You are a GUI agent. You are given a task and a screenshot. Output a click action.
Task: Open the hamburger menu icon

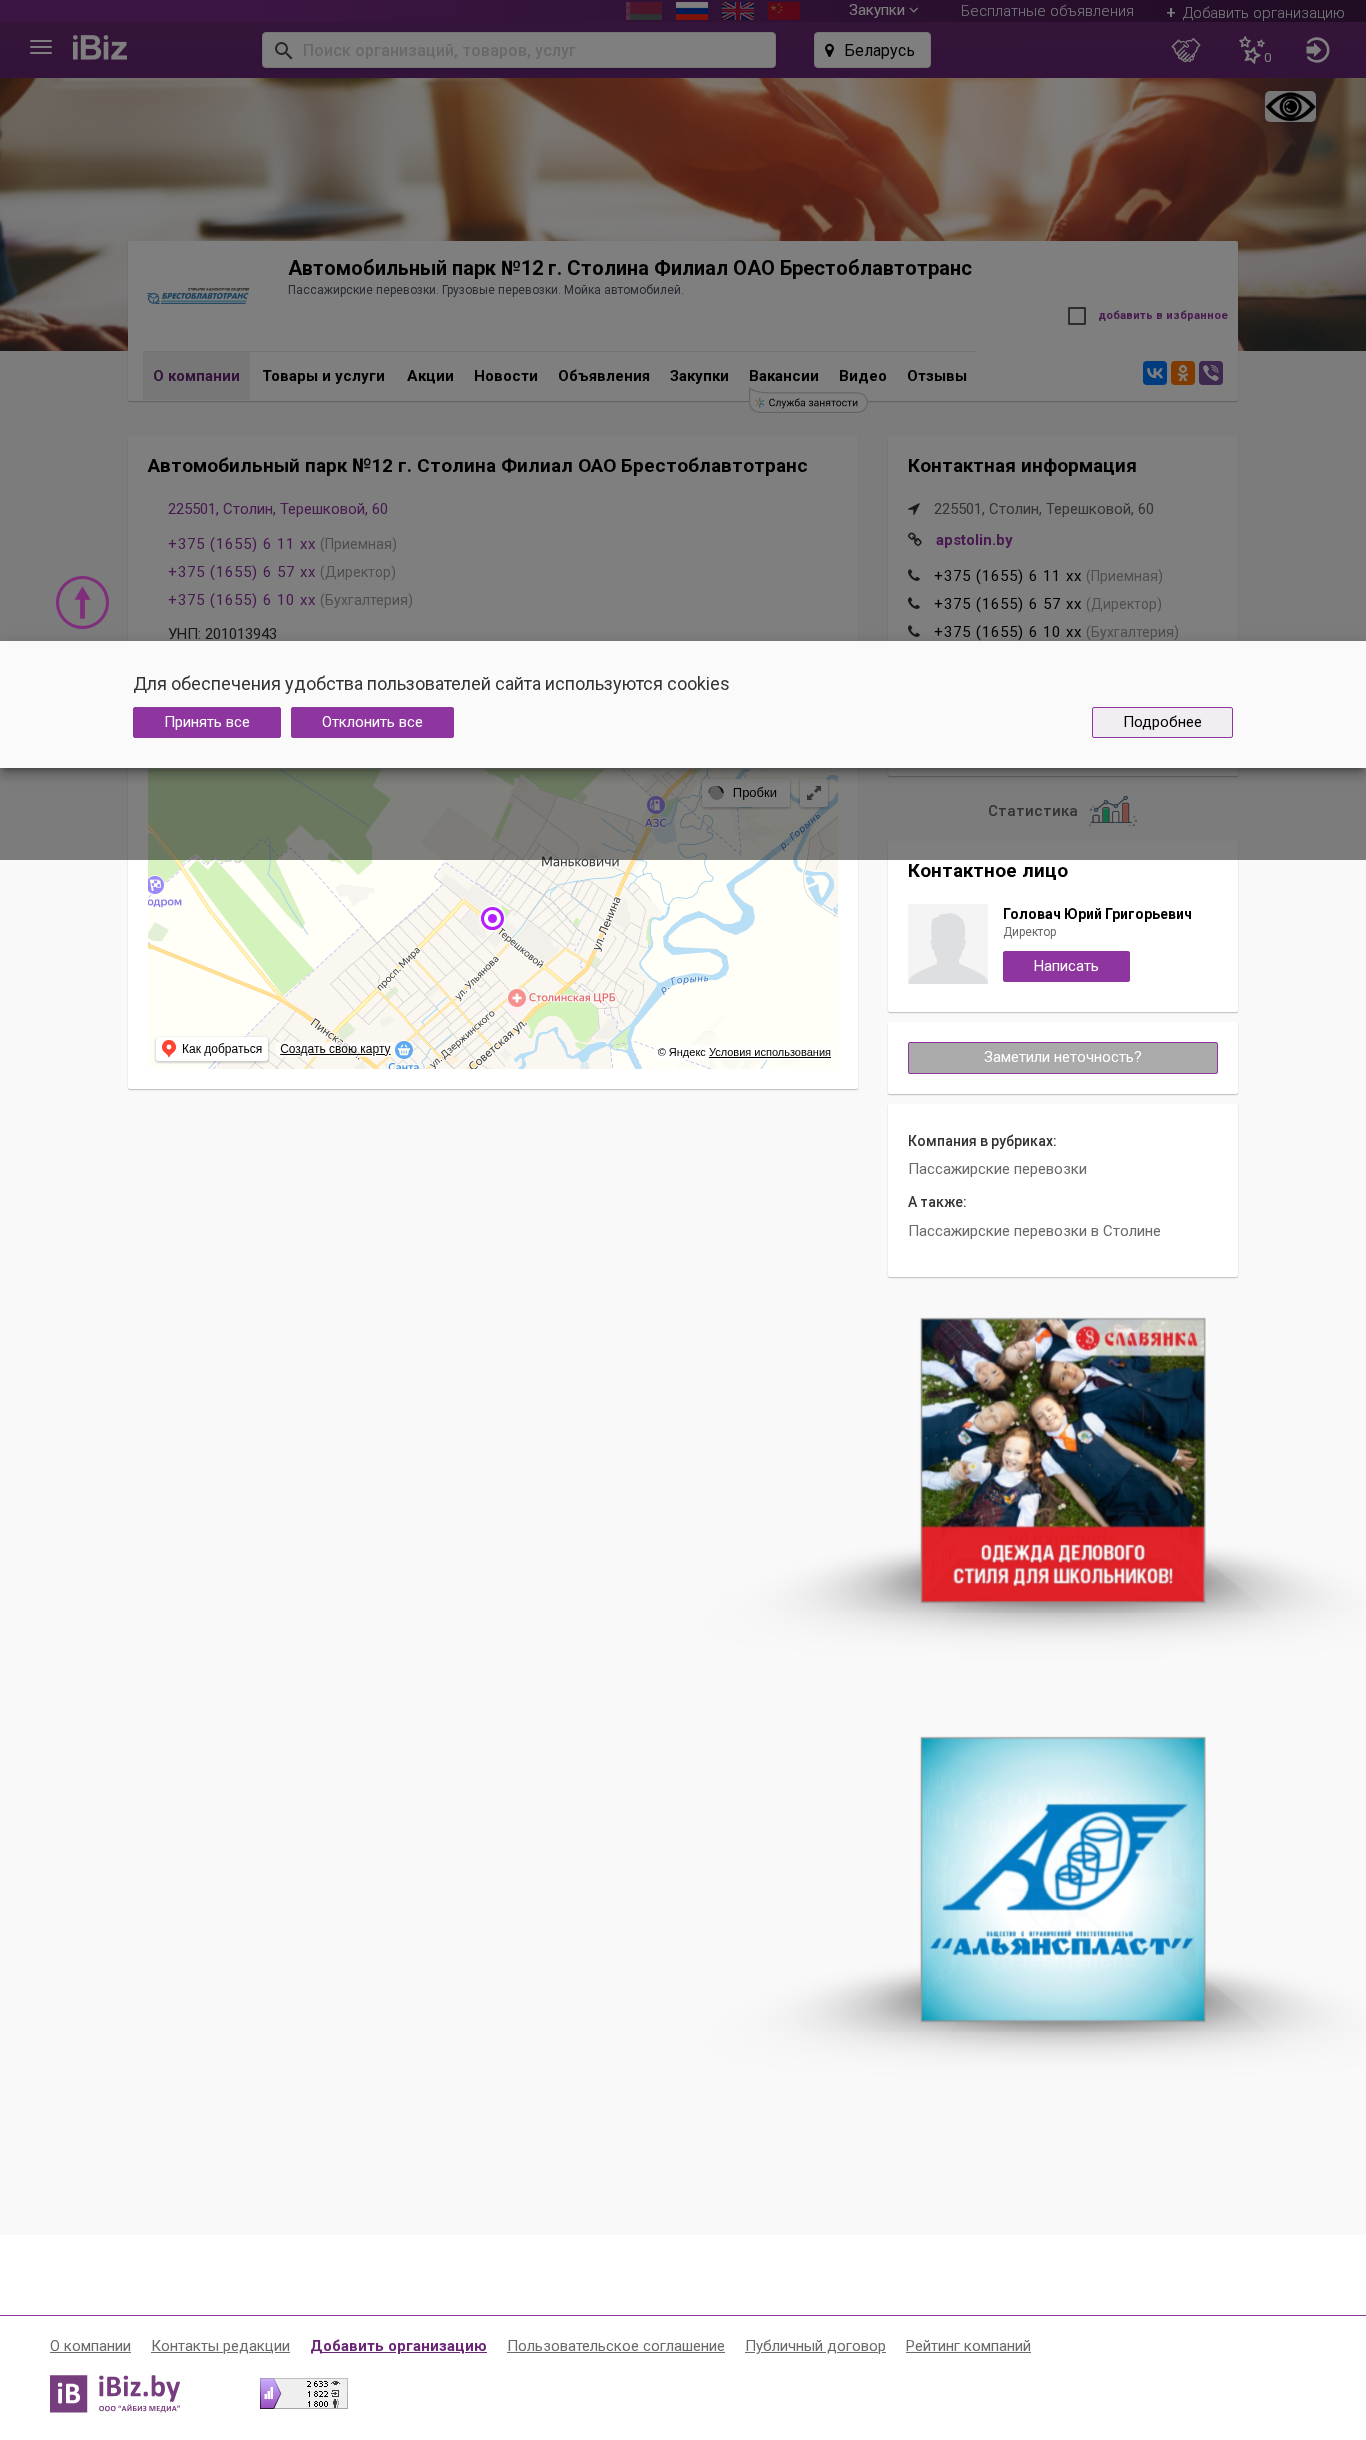click(41, 47)
